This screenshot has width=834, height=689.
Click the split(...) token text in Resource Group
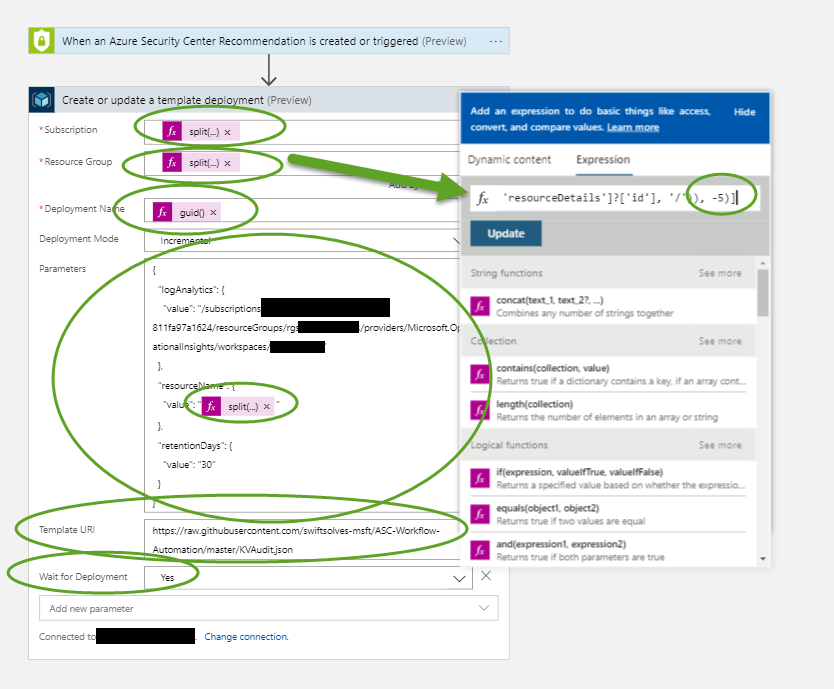click(204, 163)
